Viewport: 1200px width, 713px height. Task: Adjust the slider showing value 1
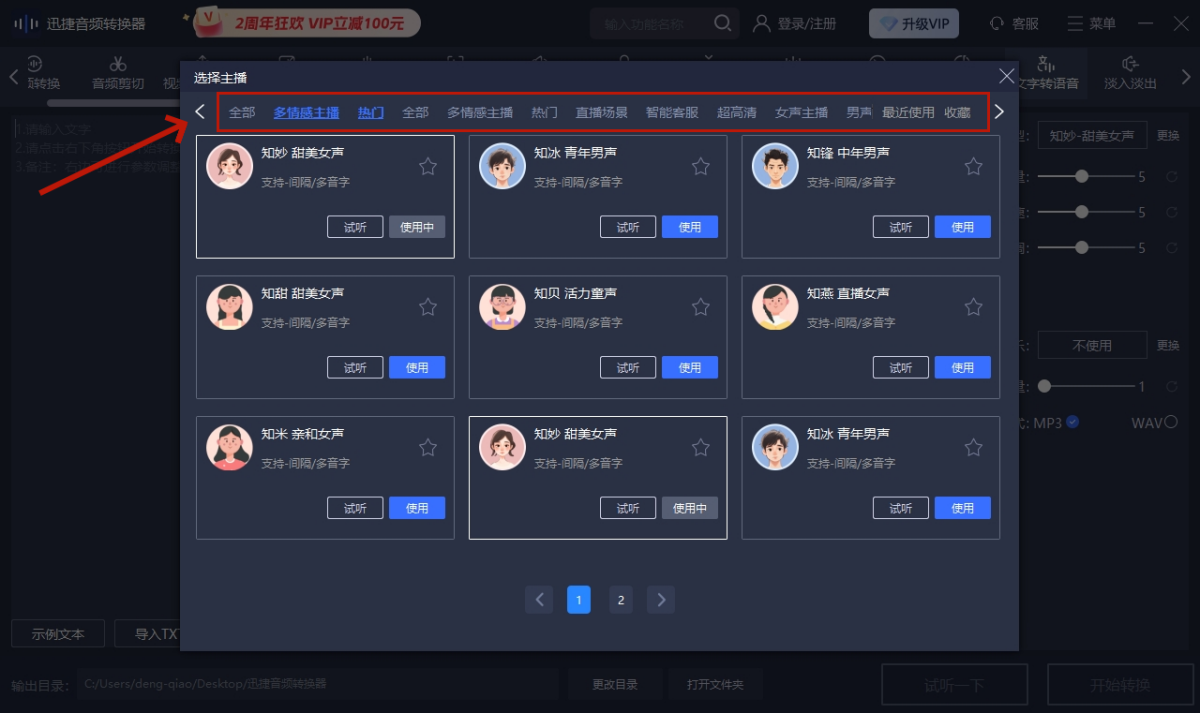pos(1085,386)
